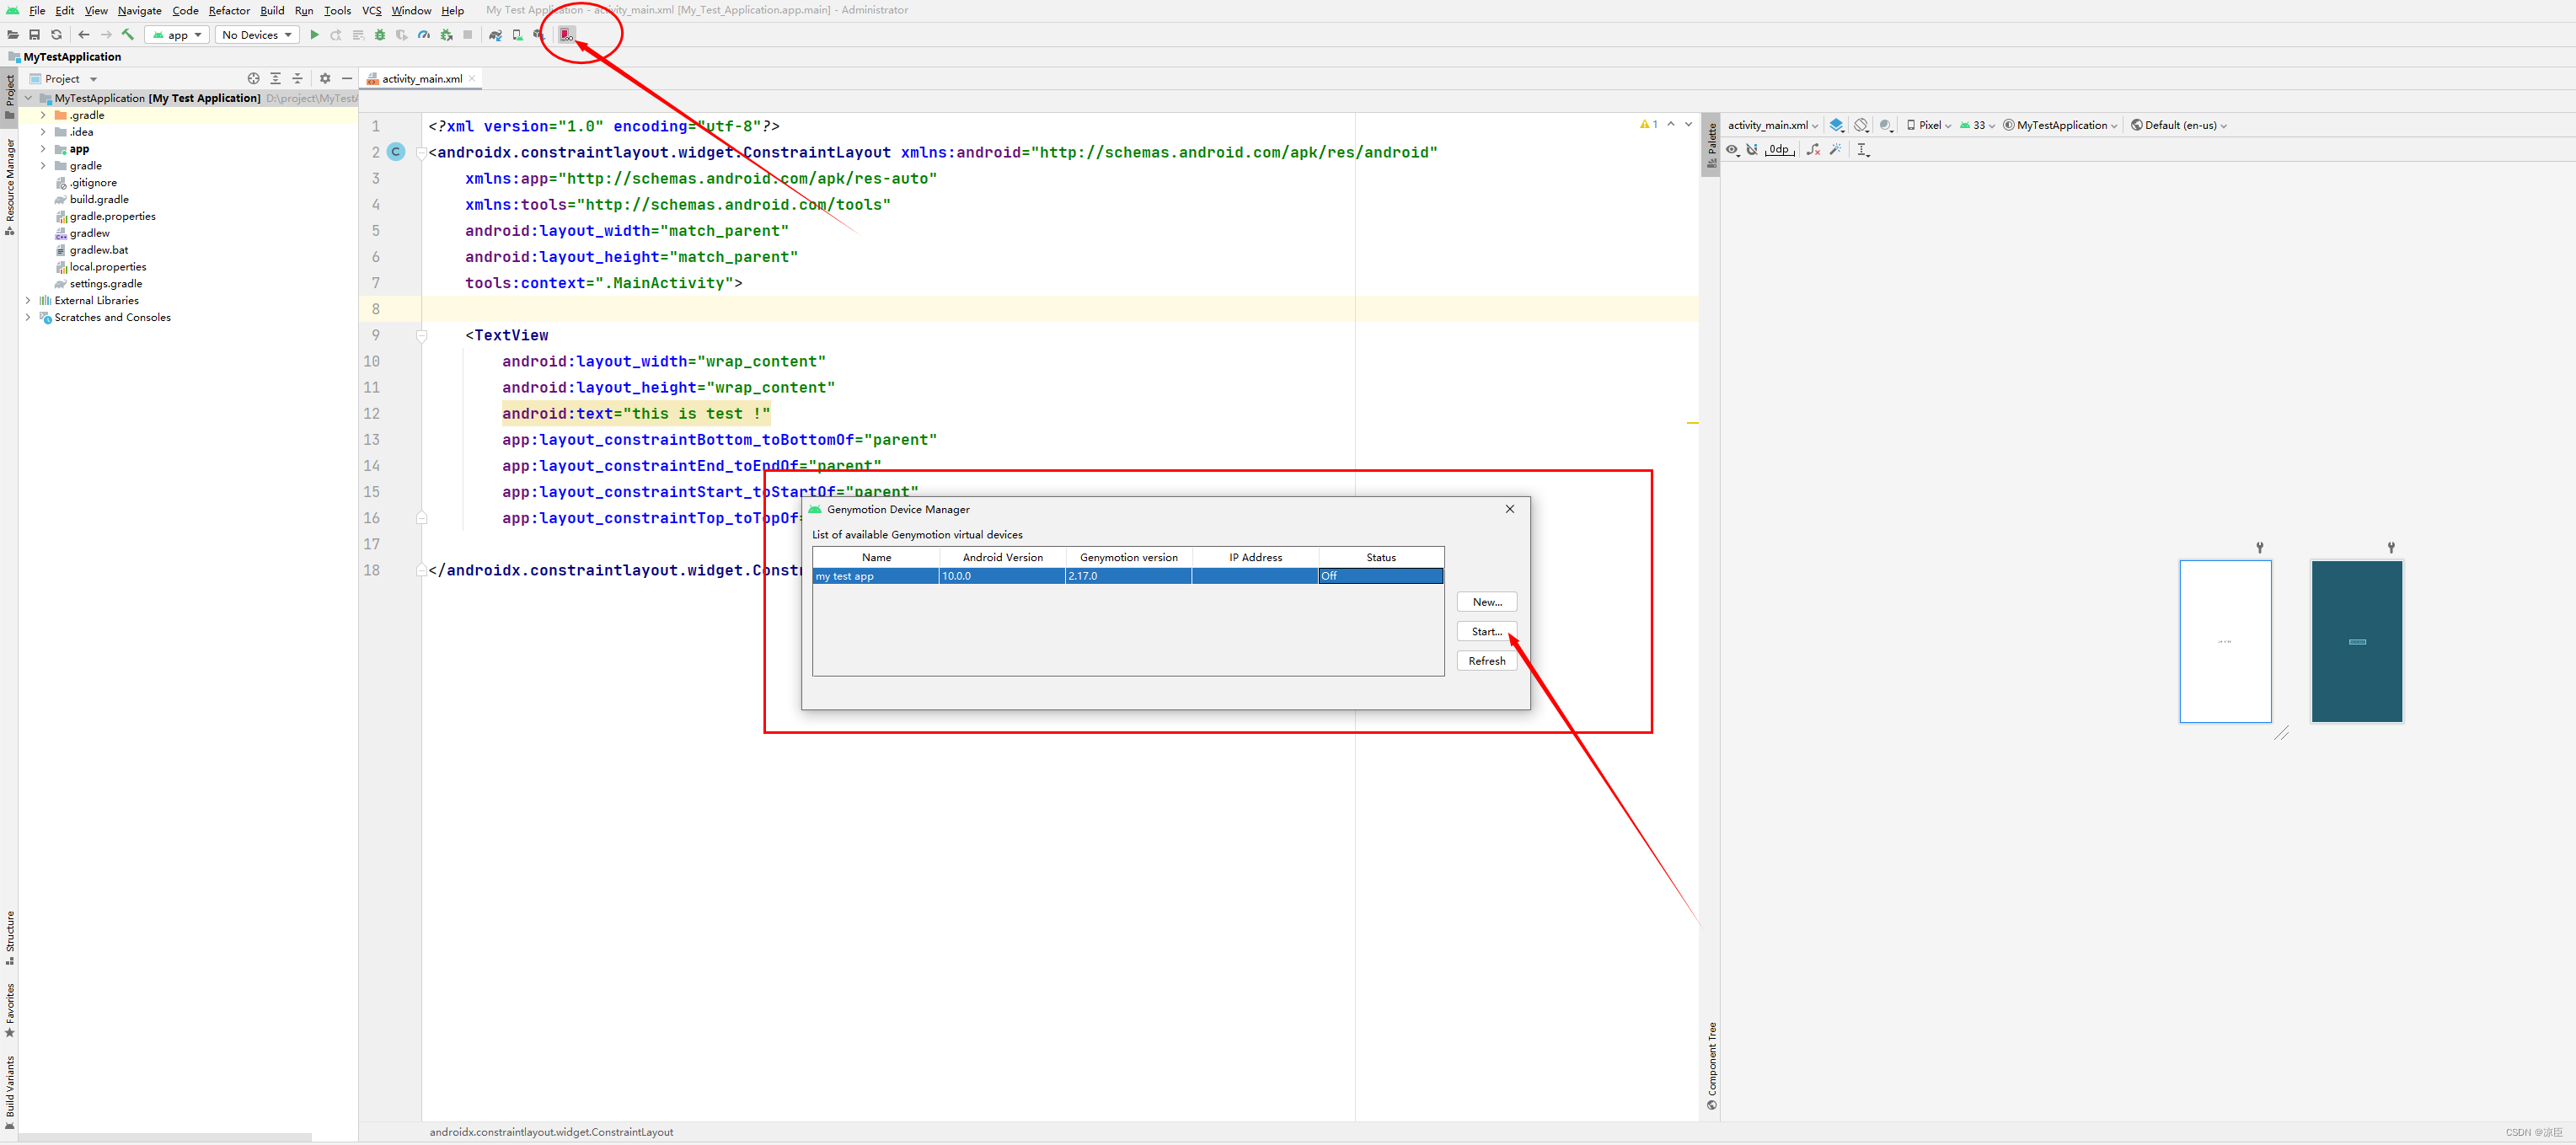Click the Make Project hammer icon
Image resolution: width=2576 pixels, height=1145 pixels.
tap(128, 35)
